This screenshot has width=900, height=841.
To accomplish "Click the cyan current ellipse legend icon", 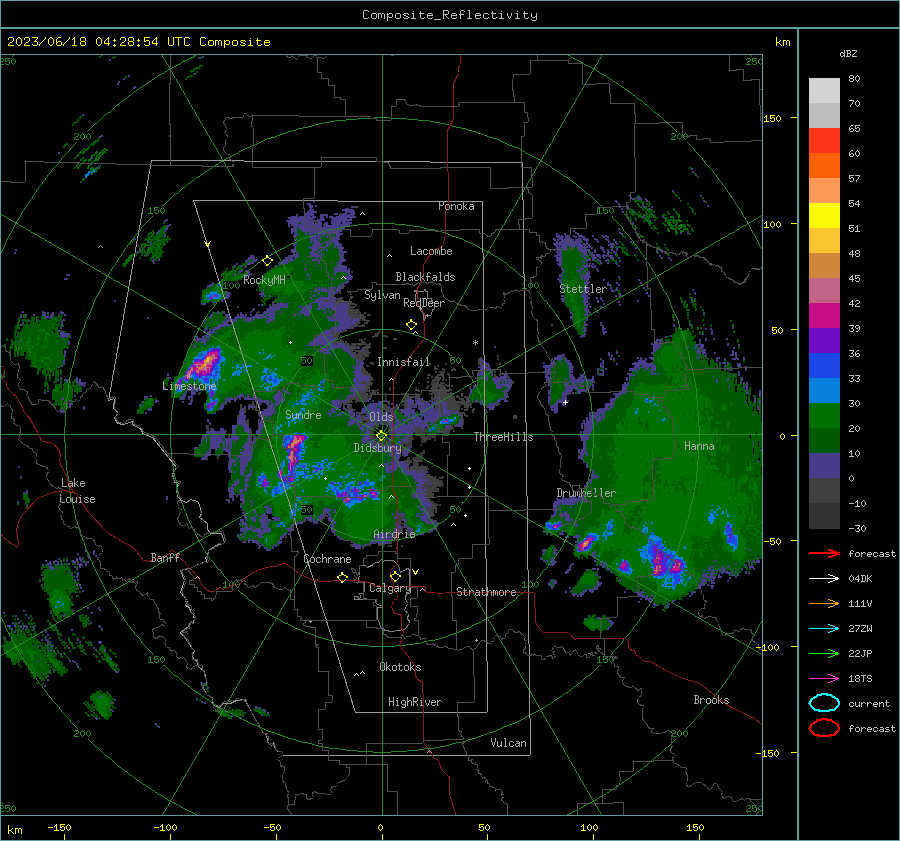I will point(824,703).
